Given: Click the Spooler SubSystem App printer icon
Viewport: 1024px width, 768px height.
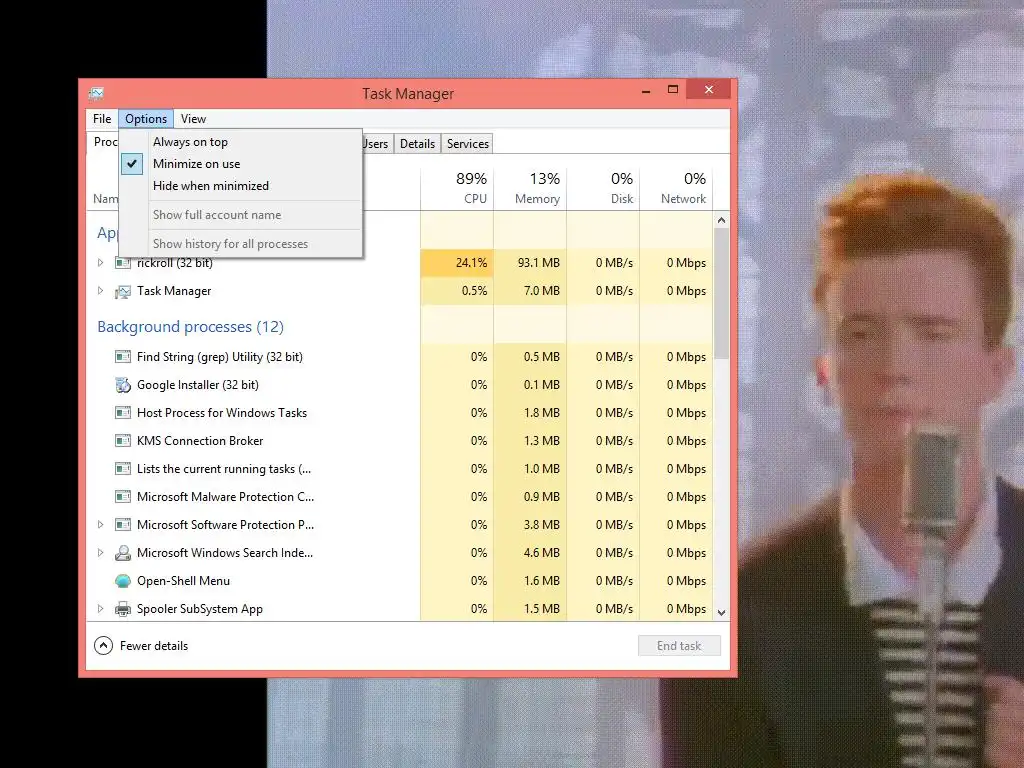Looking at the screenshot, I should (x=123, y=609).
